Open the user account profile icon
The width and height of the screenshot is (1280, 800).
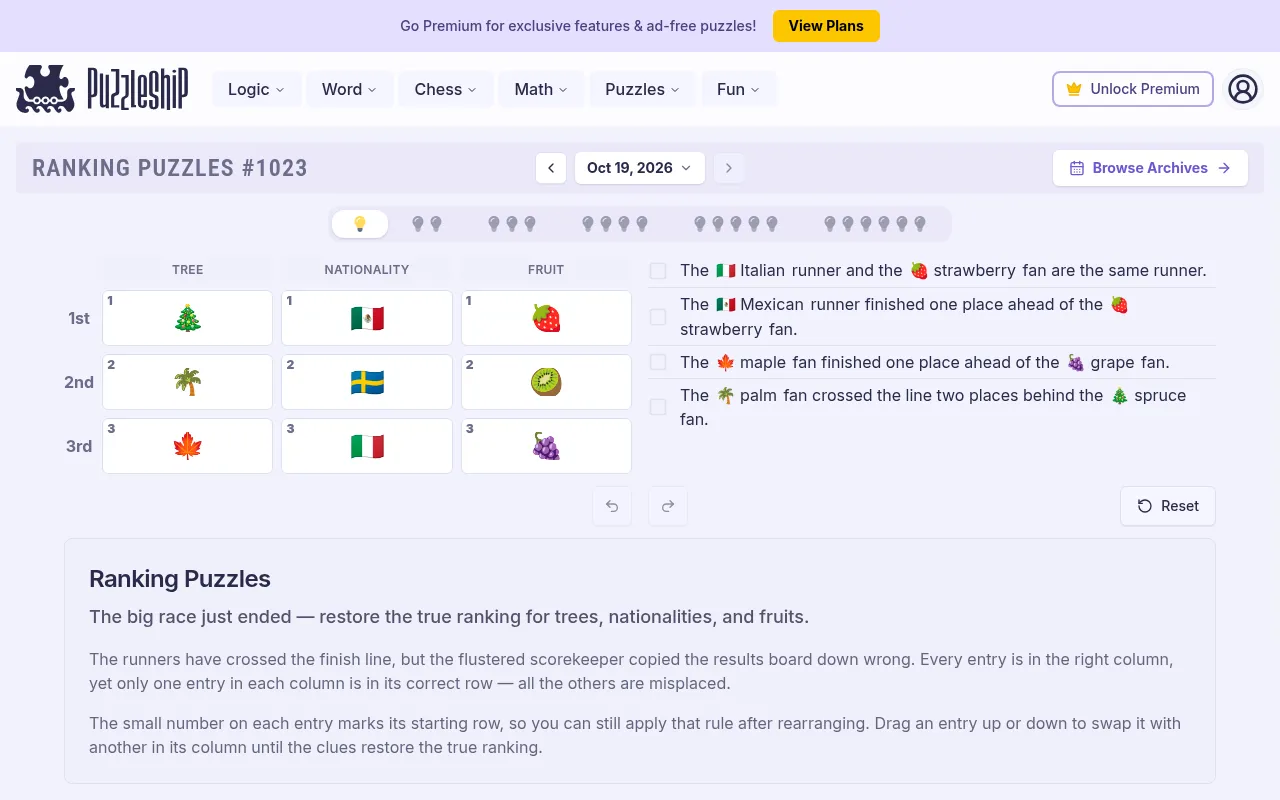[1243, 89]
